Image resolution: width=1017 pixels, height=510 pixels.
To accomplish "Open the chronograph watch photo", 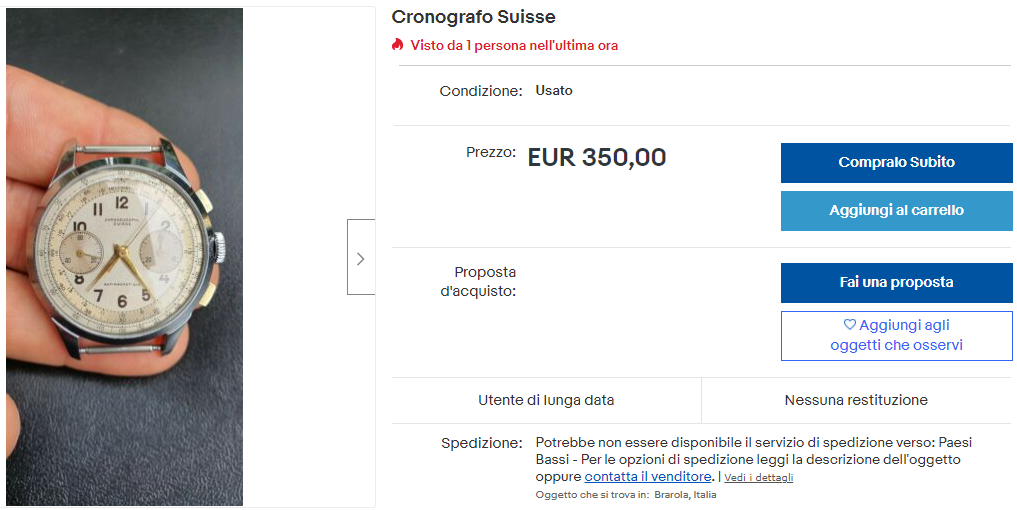I will 125,257.
